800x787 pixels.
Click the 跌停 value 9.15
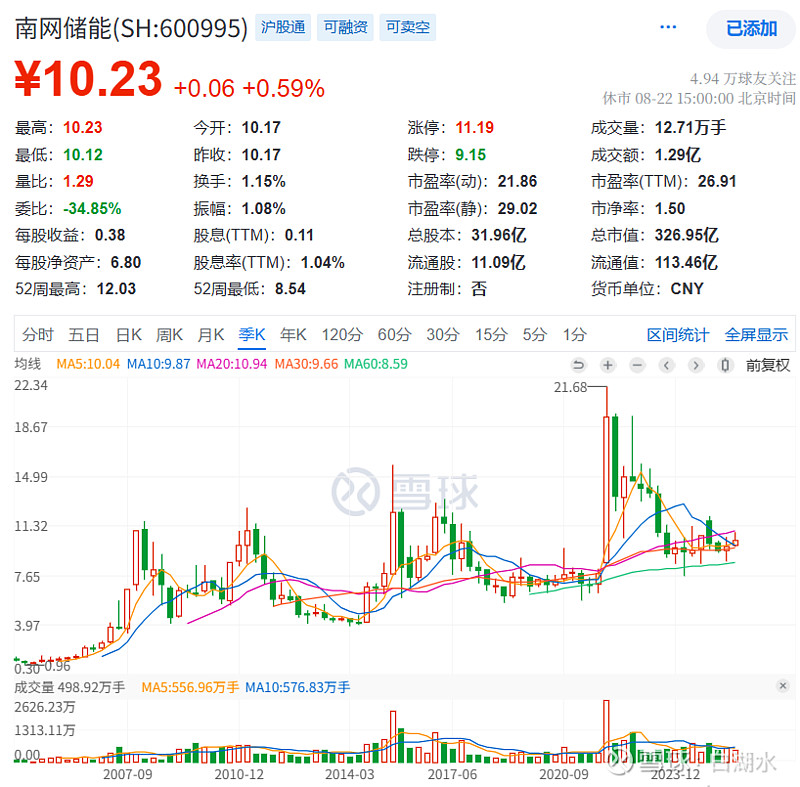[x=470, y=155]
